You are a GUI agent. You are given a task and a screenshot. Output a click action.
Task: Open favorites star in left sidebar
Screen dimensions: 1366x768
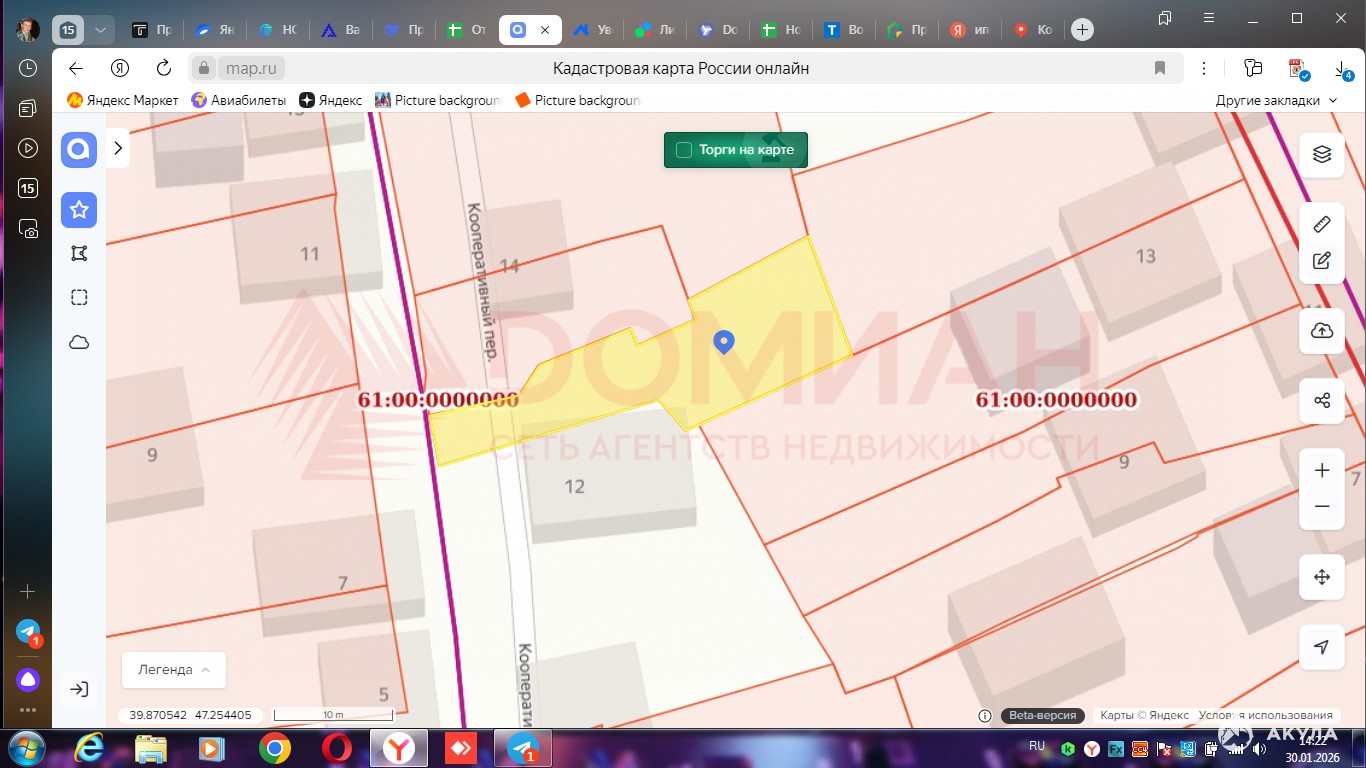pos(79,210)
